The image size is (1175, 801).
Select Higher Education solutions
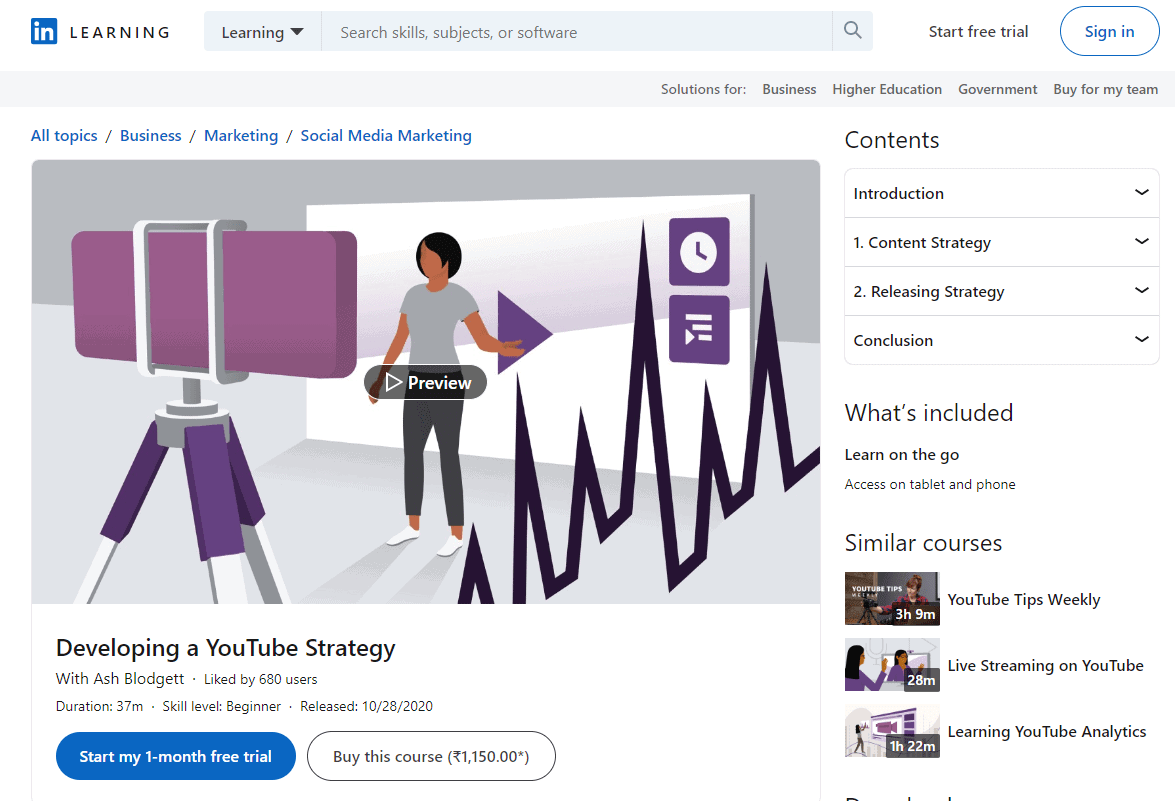[887, 88]
